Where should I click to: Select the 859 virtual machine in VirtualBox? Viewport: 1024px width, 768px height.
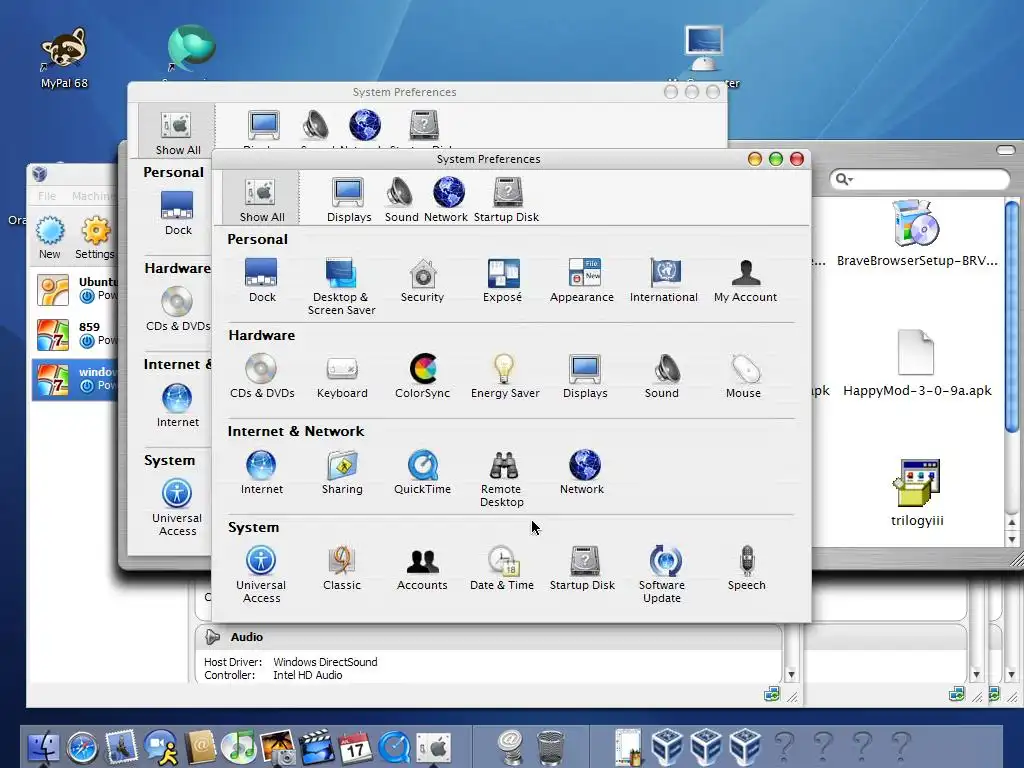pyautogui.click(x=74, y=334)
